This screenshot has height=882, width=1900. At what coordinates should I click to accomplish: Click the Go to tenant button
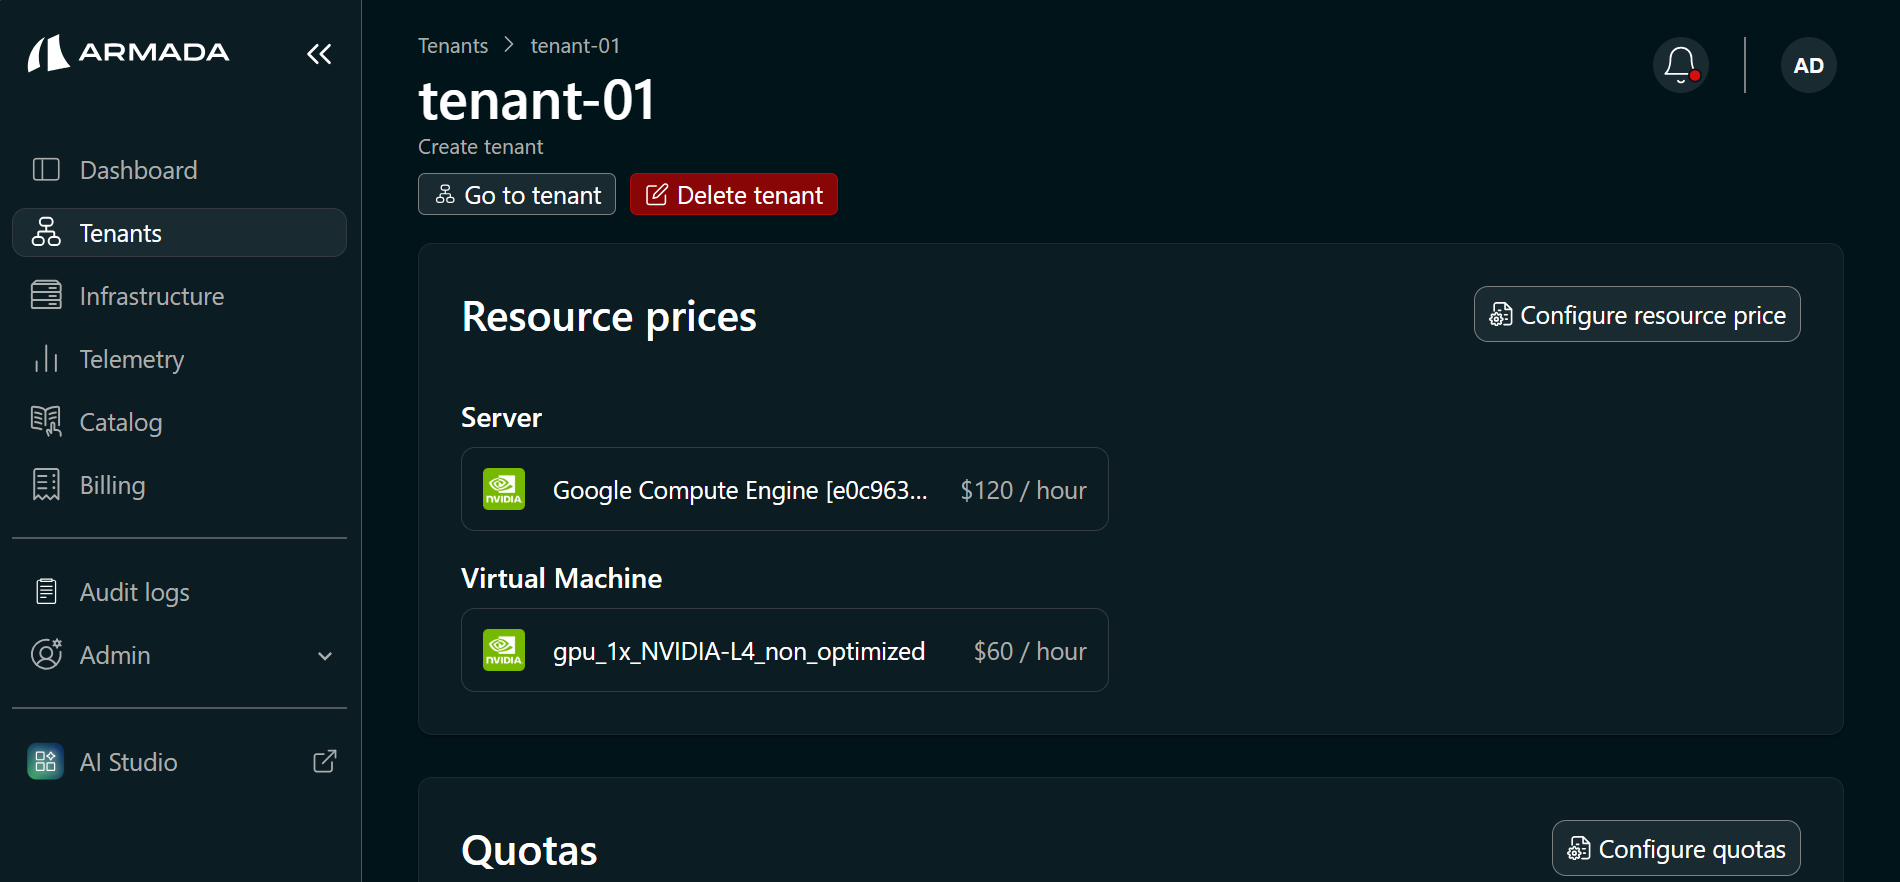[x=517, y=194]
